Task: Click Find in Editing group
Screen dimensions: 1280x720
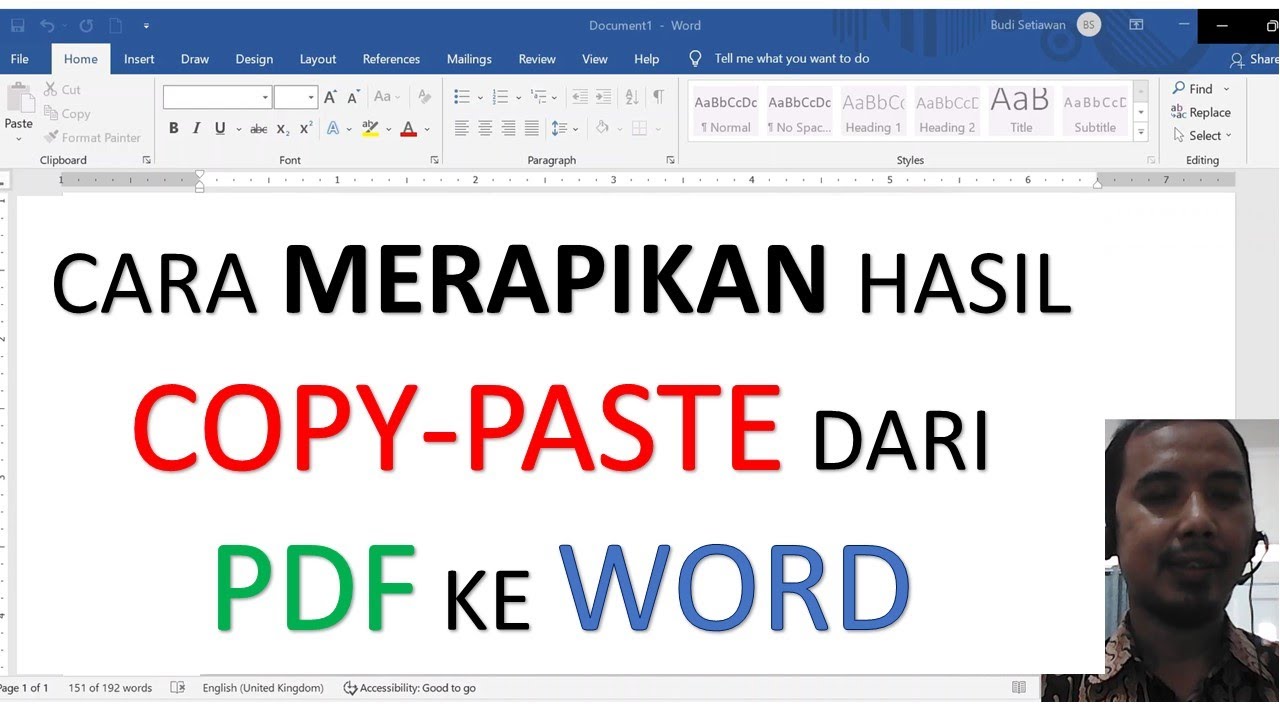Action: 1193,89
